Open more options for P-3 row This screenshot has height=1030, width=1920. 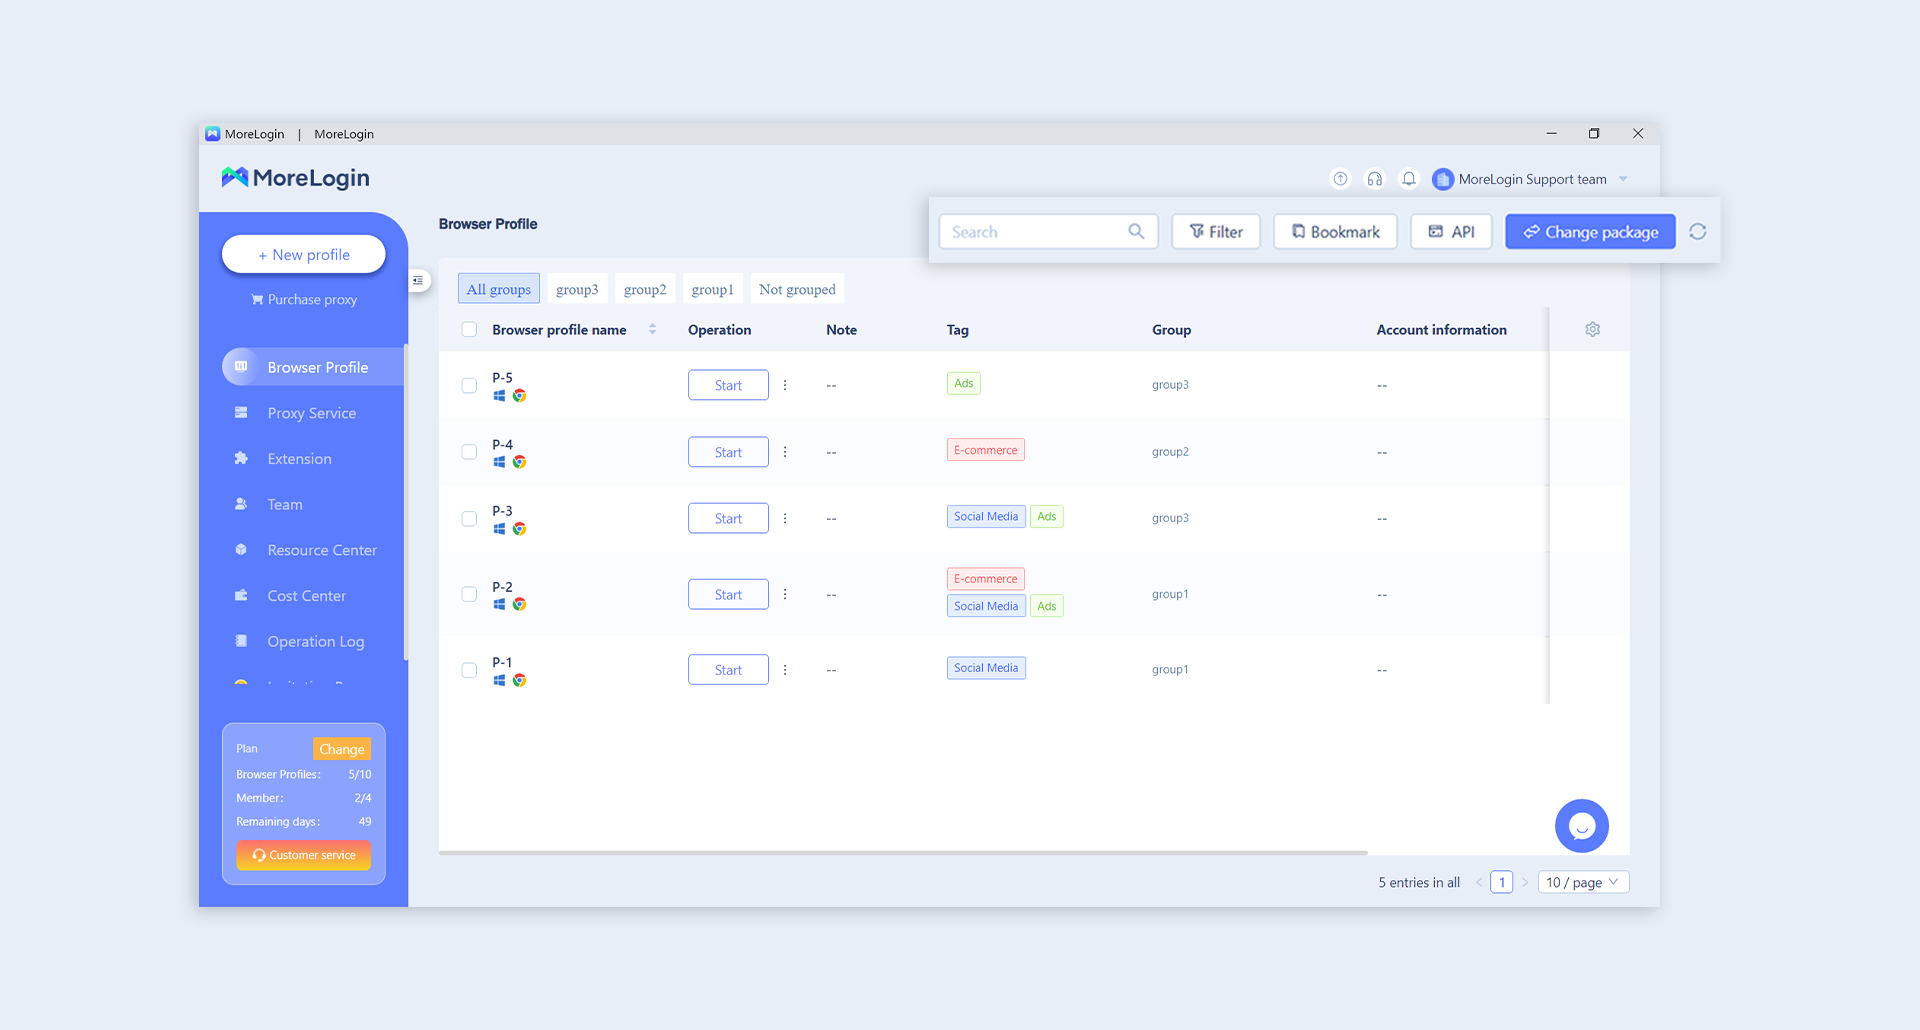point(785,518)
